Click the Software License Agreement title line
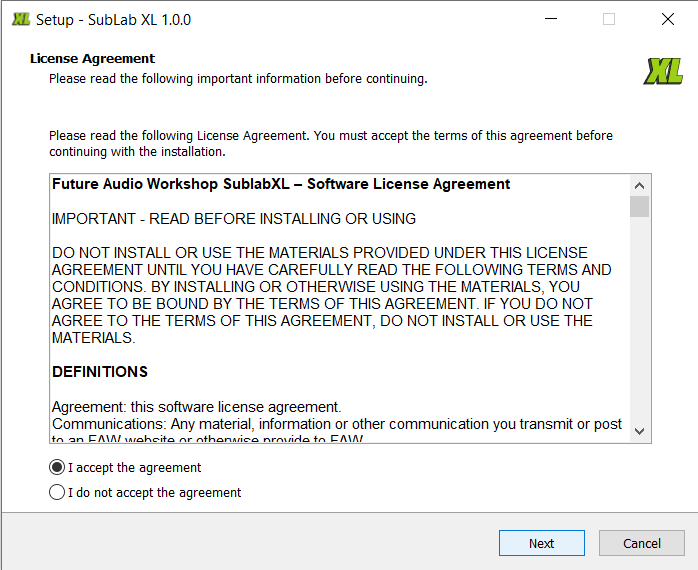The height and width of the screenshot is (570, 698). (281, 184)
